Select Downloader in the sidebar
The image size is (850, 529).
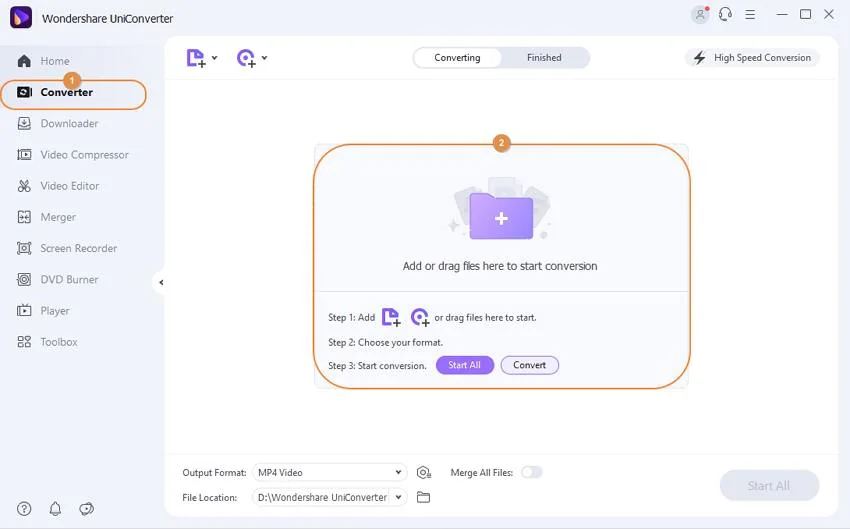[69, 124]
